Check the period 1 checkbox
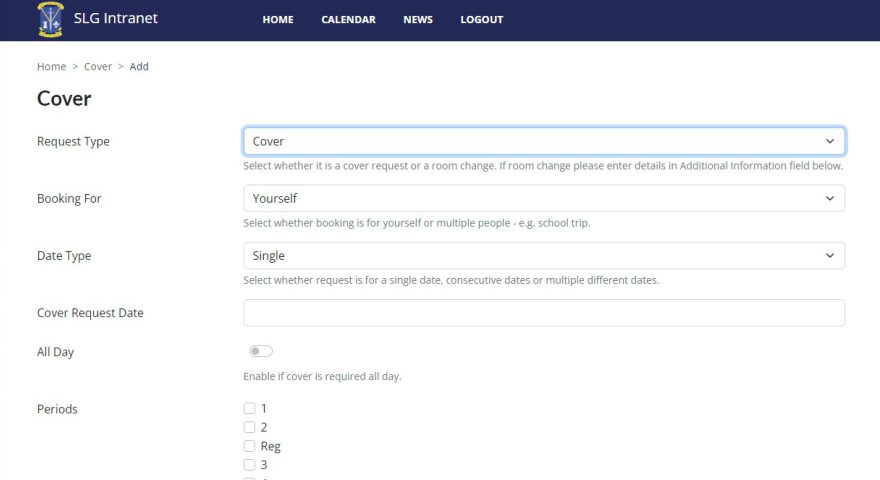Viewport: 880px width, 480px height. tap(250, 408)
